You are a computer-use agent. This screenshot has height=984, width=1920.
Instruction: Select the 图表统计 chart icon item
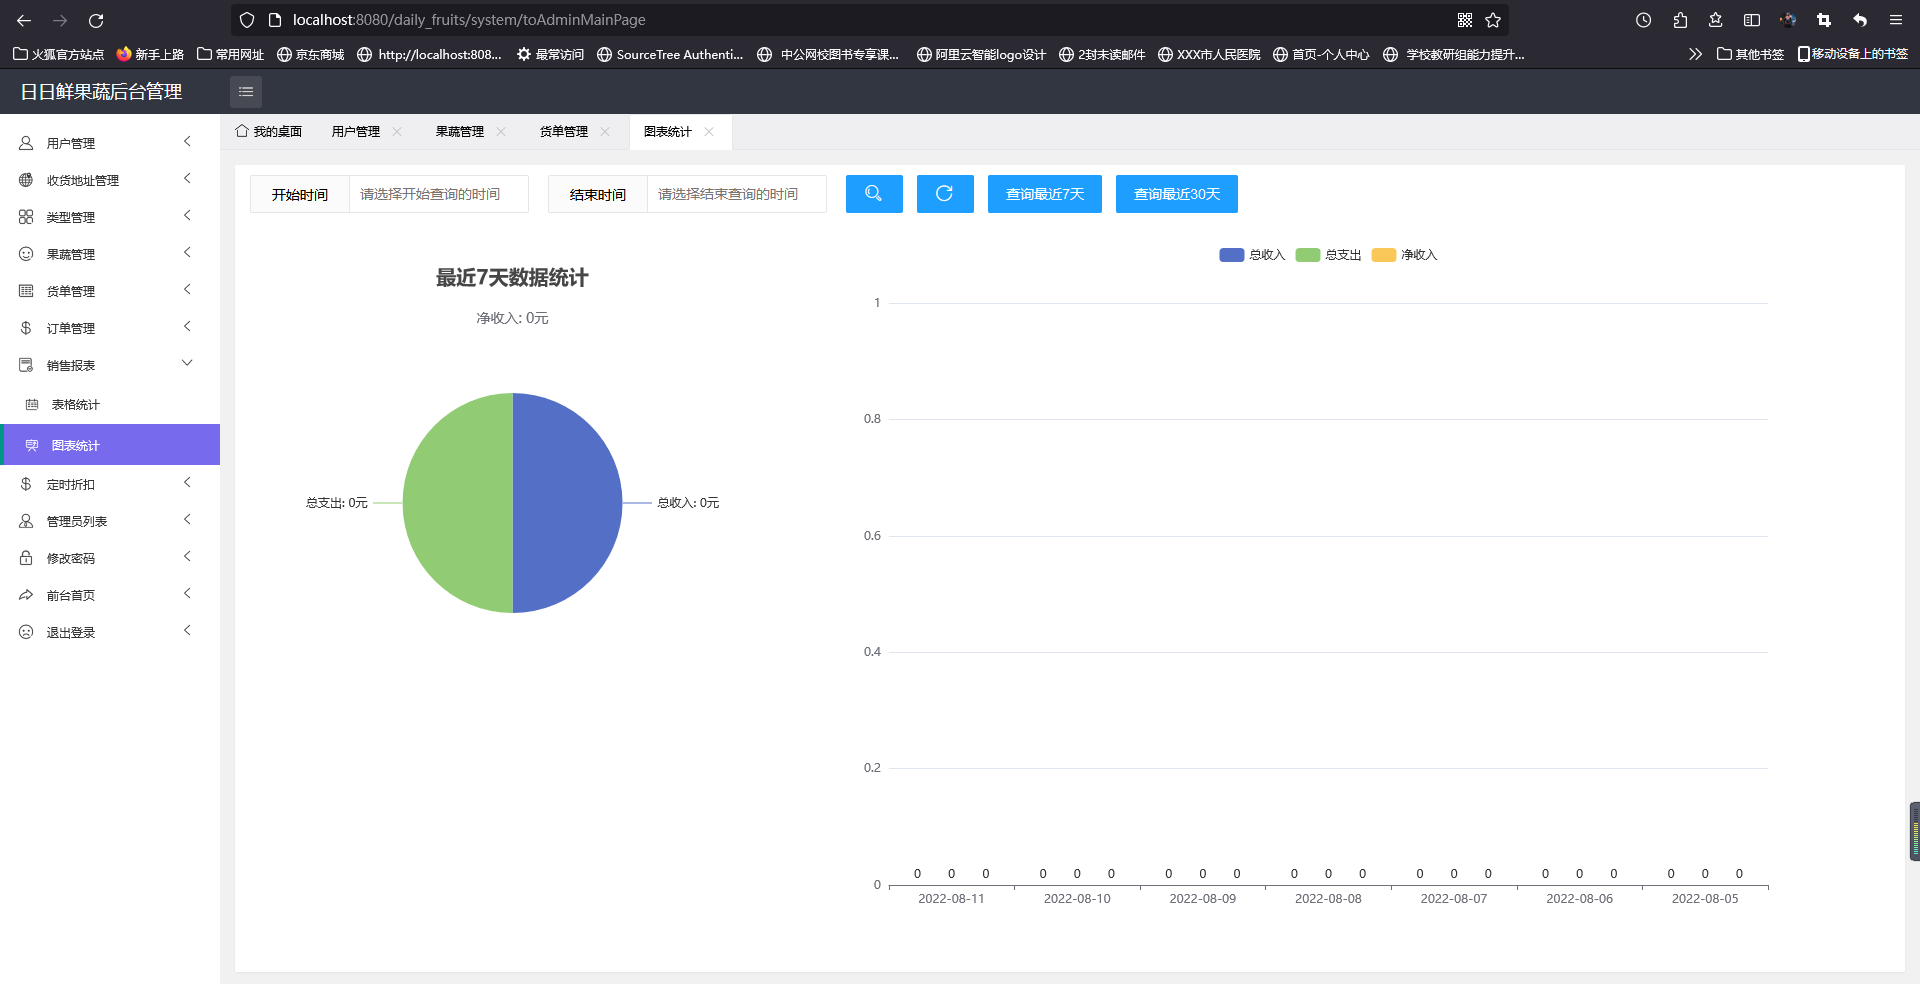33,445
